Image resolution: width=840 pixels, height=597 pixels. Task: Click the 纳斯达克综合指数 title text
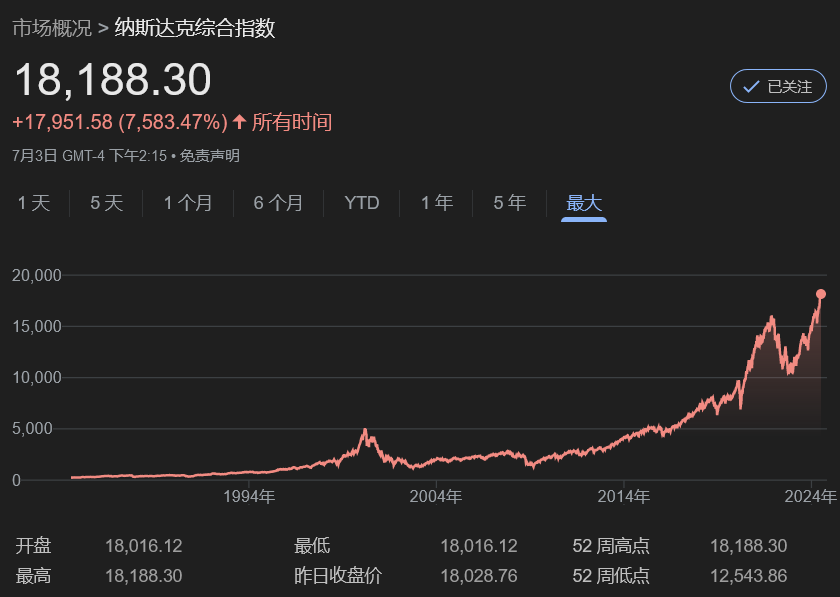click(194, 28)
